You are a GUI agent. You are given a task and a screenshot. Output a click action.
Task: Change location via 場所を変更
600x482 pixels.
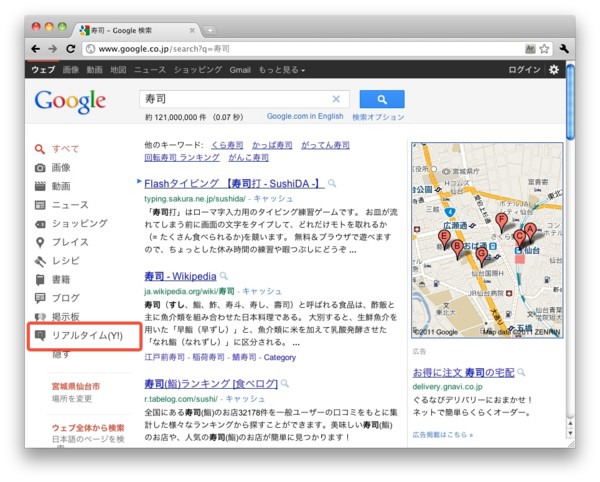pos(72,399)
